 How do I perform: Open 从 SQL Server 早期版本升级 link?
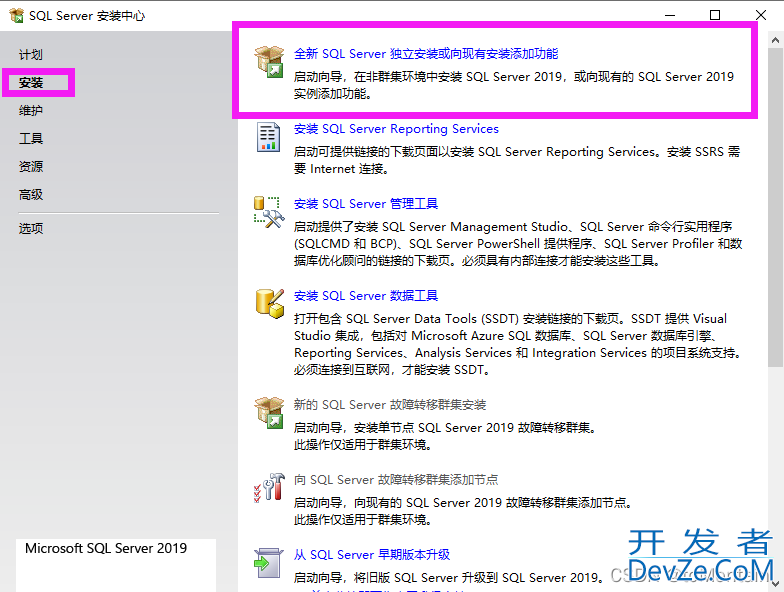click(372, 554)
